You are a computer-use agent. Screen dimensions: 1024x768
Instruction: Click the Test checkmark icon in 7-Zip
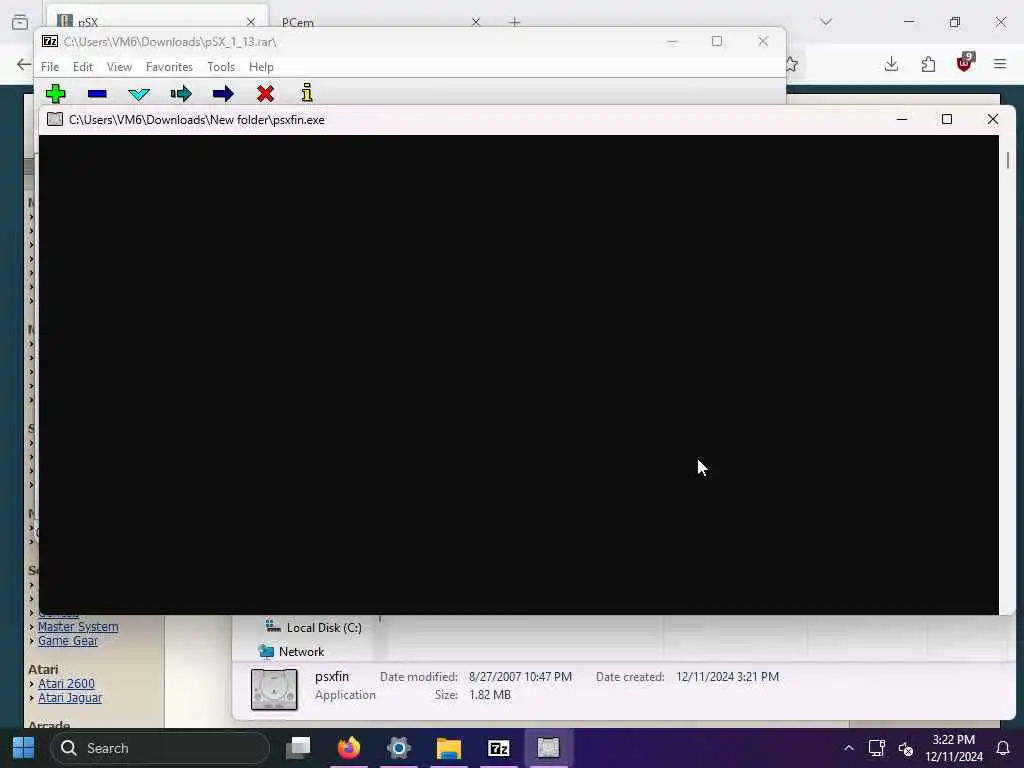pos(139,95)
